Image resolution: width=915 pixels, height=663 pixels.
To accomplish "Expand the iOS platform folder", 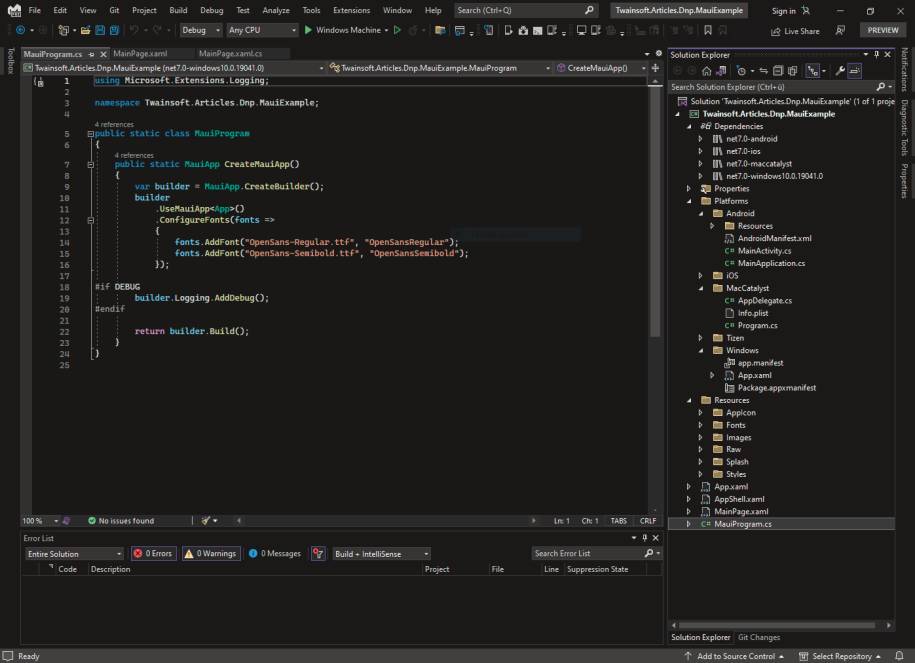I will pos(700,275).
